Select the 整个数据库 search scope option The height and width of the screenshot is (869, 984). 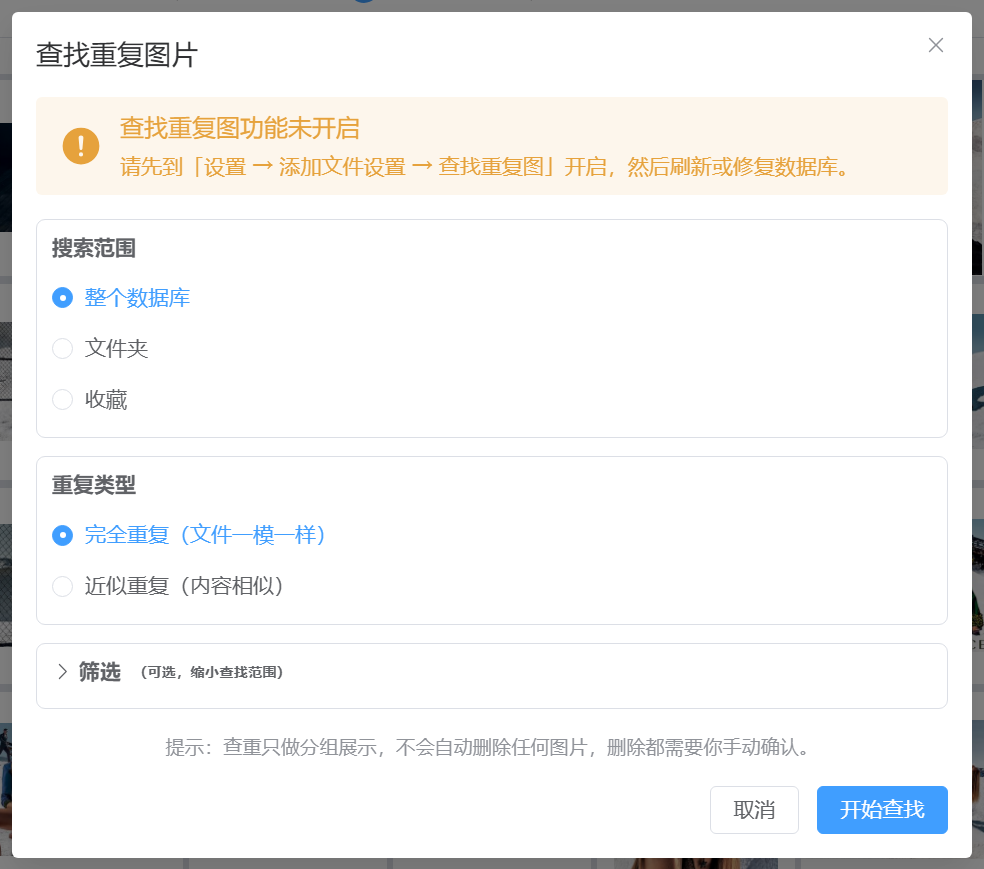[121, 297]
